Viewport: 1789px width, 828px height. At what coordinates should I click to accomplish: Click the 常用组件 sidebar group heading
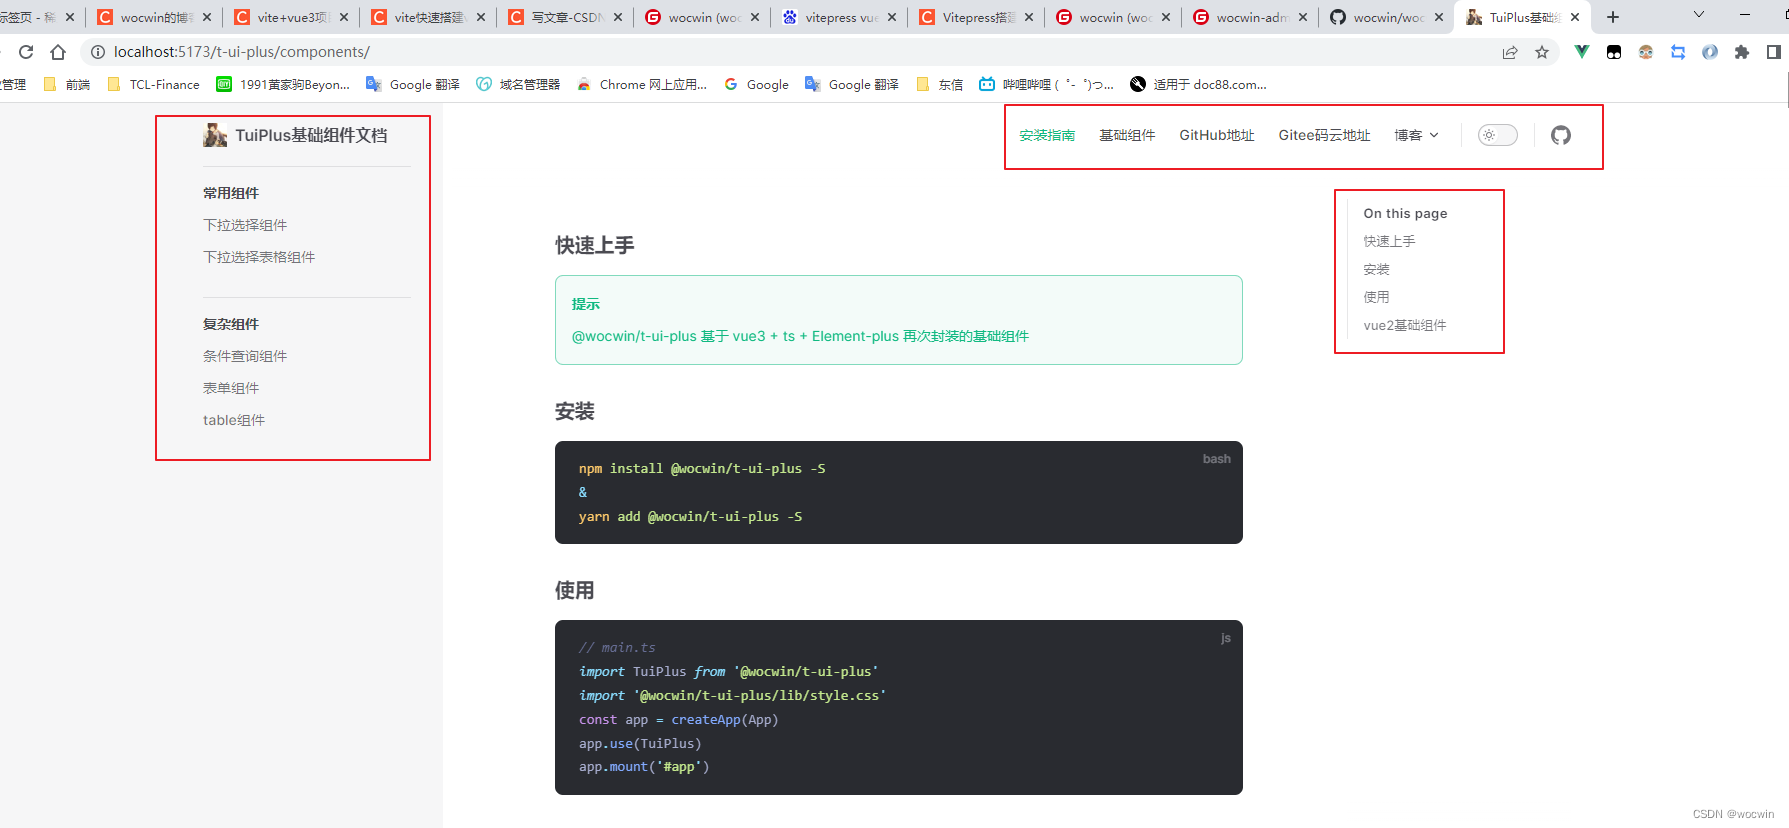(231, 193)
